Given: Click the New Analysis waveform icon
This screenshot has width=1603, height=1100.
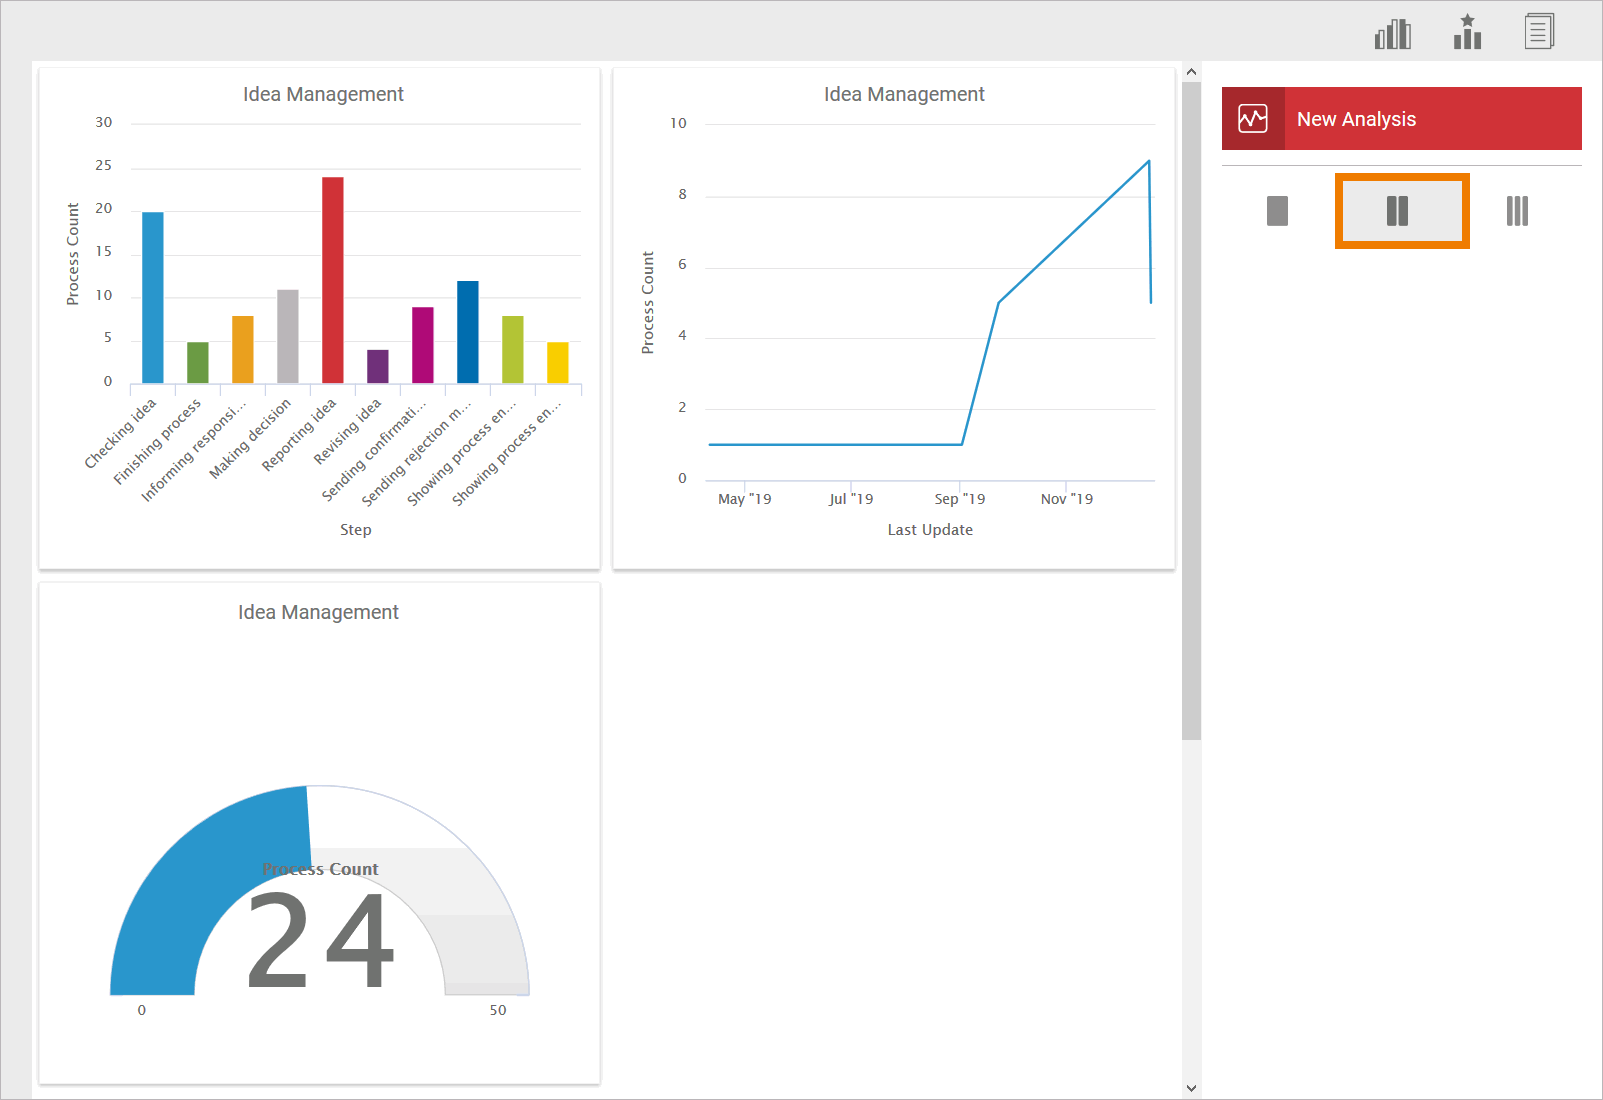Looking at the screenshot, I should click(x=1253, y=119).
